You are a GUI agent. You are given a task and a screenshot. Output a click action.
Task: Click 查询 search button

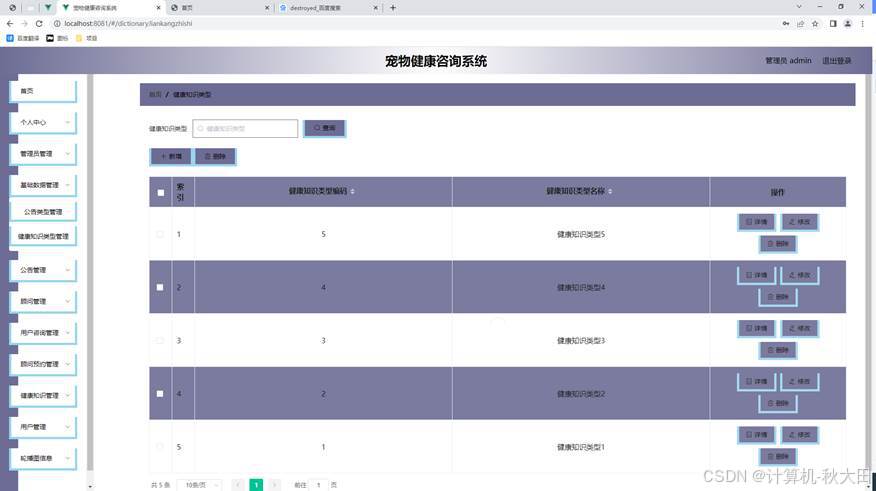(325, 128)
